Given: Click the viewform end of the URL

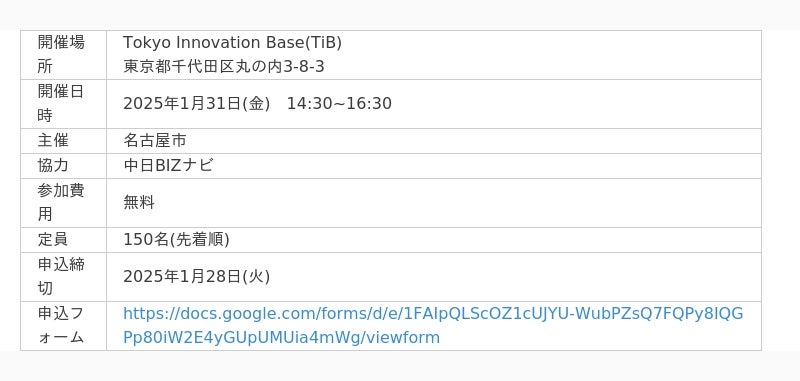Looking at the screenshot, I should point(403,338).
